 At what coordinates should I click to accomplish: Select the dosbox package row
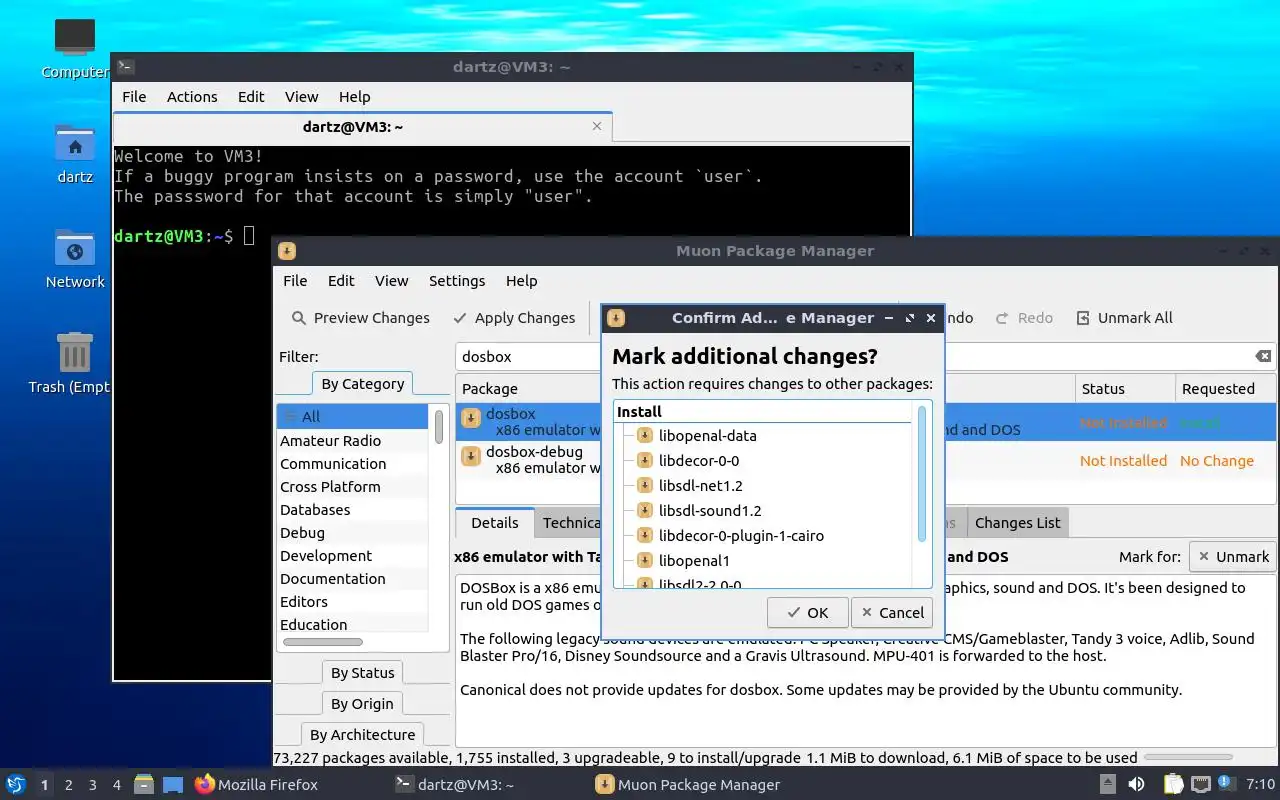point(866,422)
